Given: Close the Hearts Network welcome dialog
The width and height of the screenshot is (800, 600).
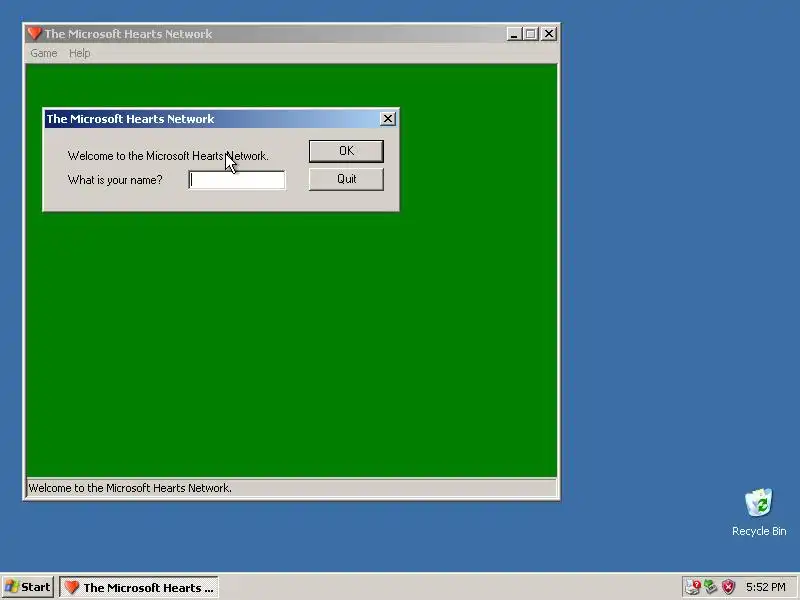Looking at the screenshot, I should 388,119.
